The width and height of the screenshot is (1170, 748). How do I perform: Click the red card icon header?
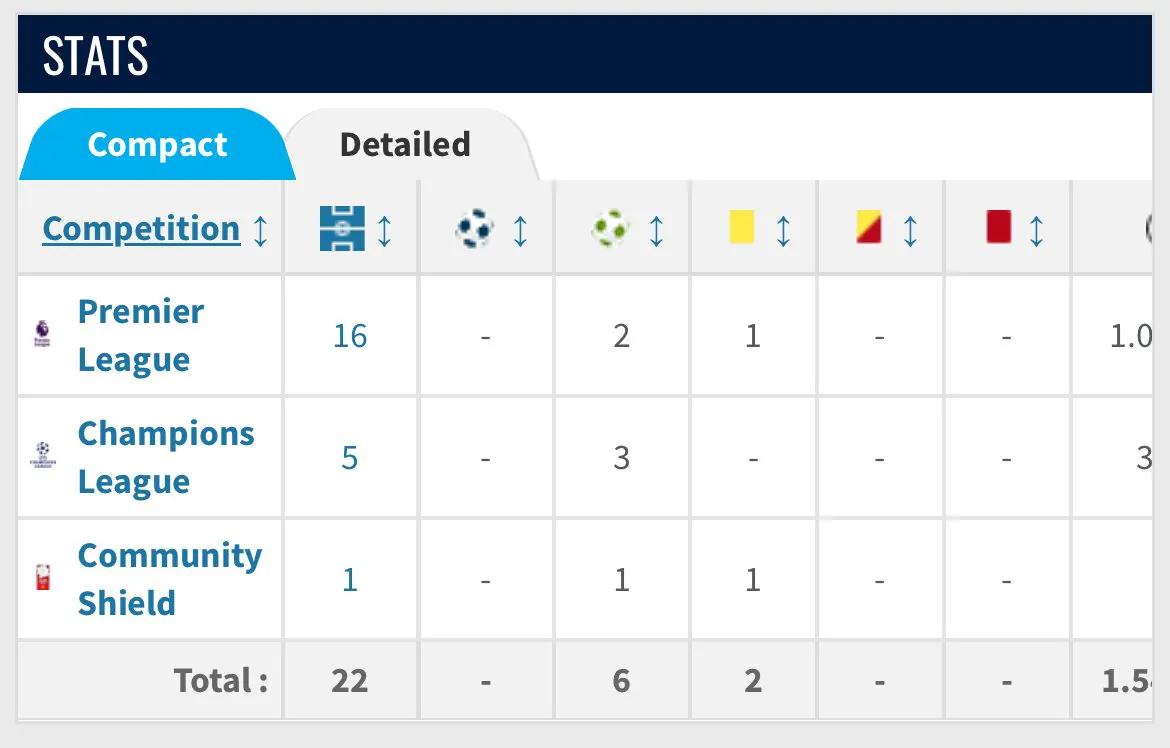pyautogui.click(x=998, y=227)
